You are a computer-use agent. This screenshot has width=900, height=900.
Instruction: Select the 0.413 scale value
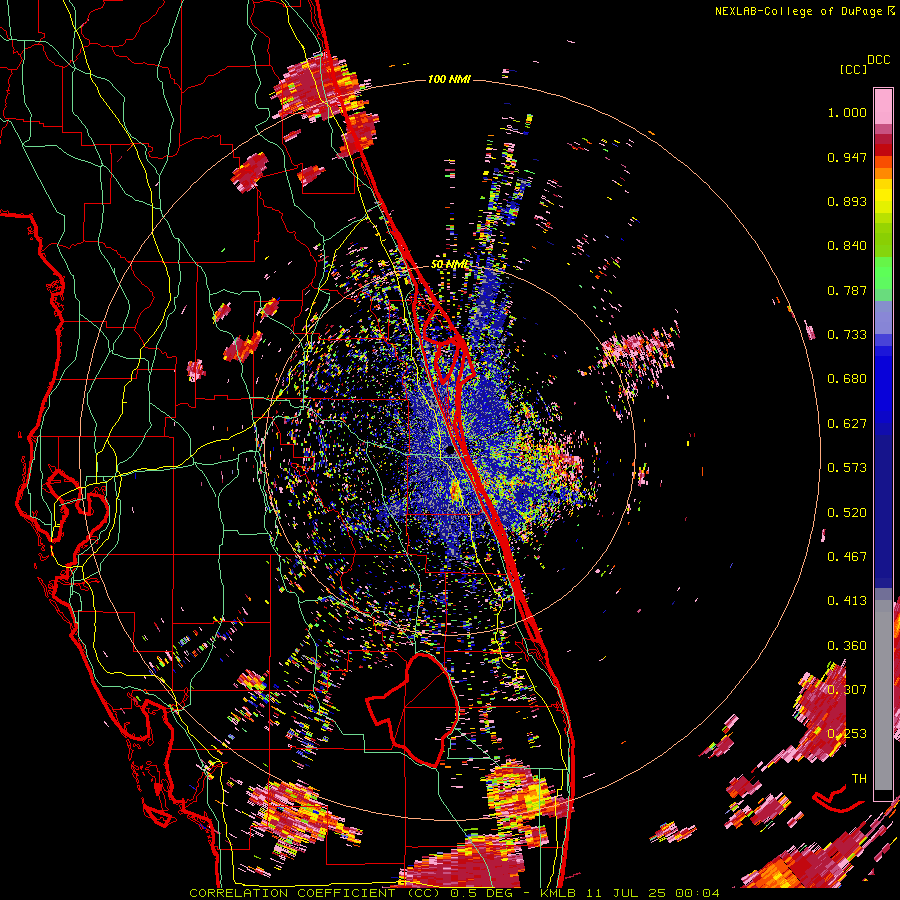847,601
